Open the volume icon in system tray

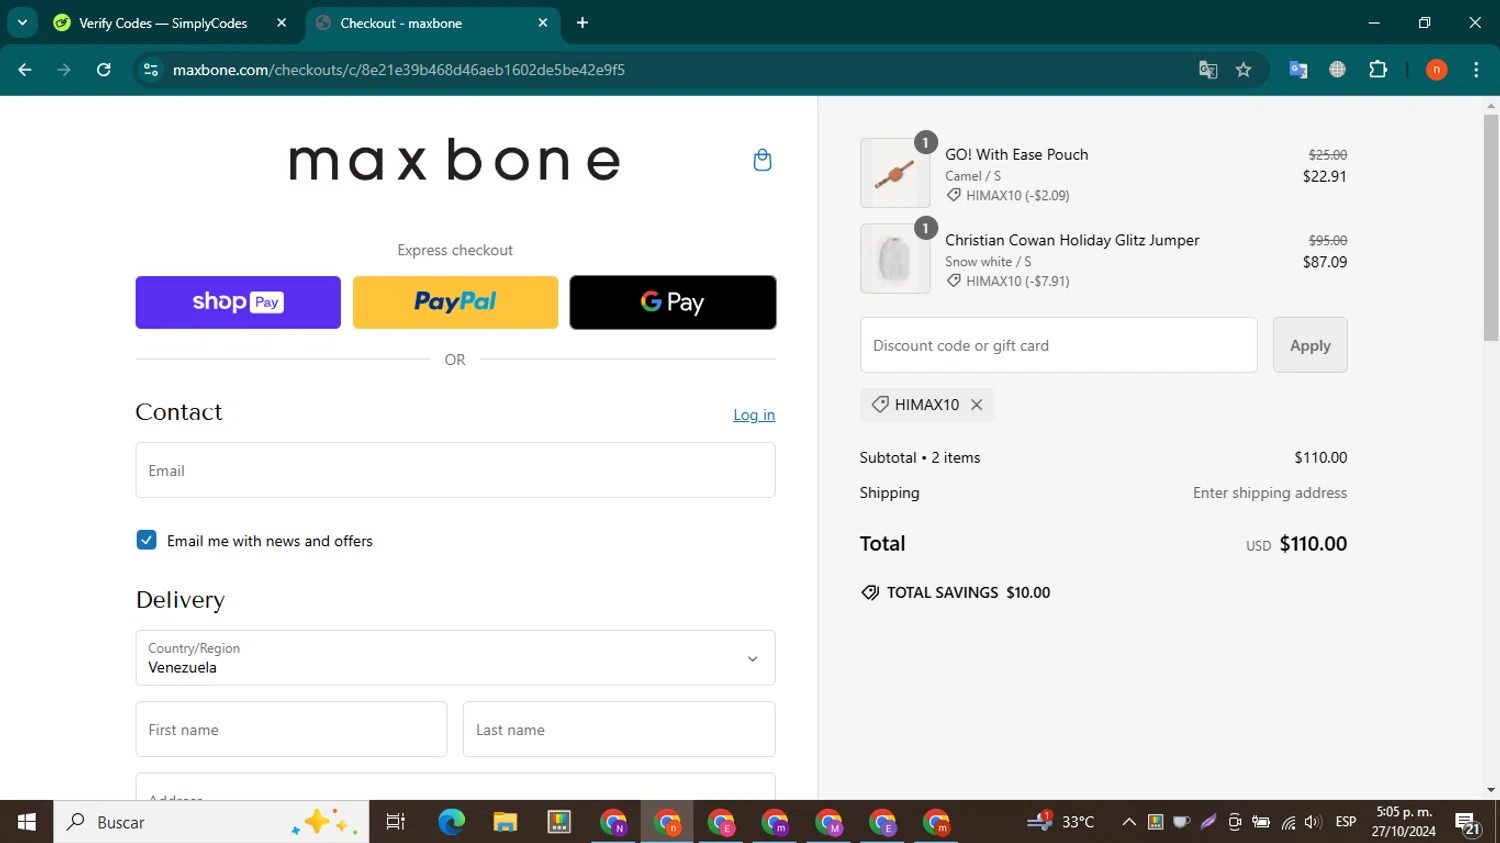pos(1313,822)
